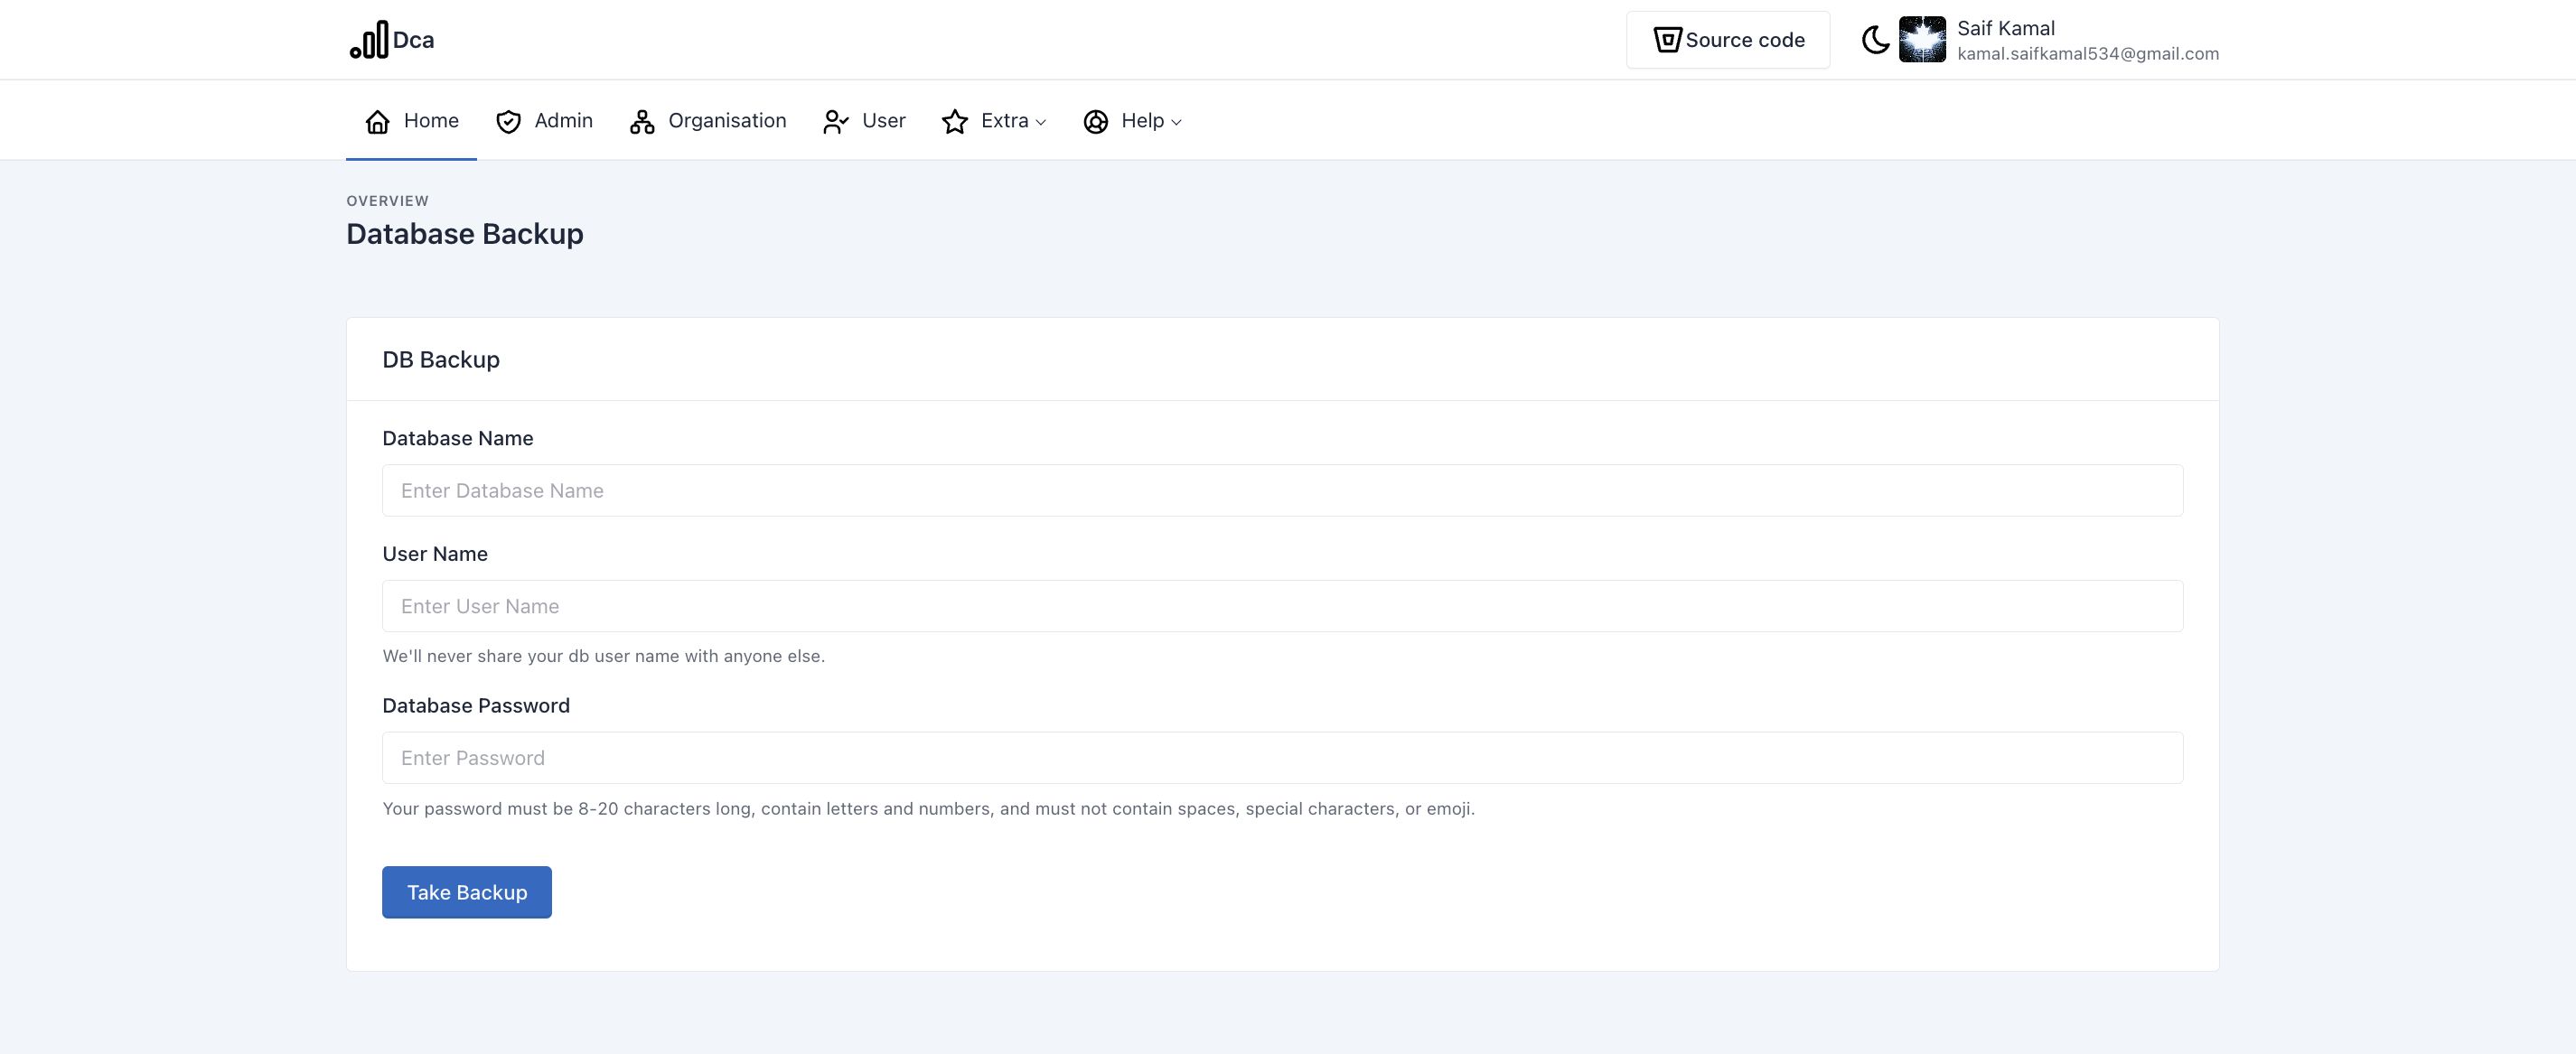This screenshot has width=2576, height=1054.
Task: Go to the Home tab
Action: 411,121
